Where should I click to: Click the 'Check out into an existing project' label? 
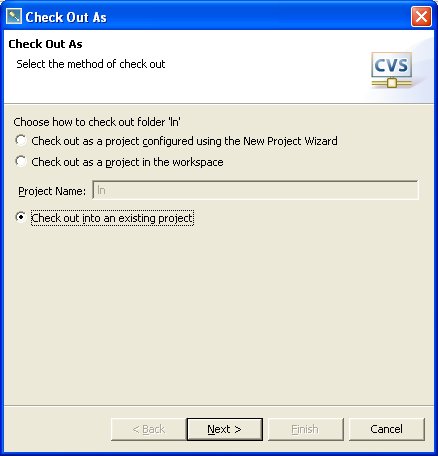112,218
